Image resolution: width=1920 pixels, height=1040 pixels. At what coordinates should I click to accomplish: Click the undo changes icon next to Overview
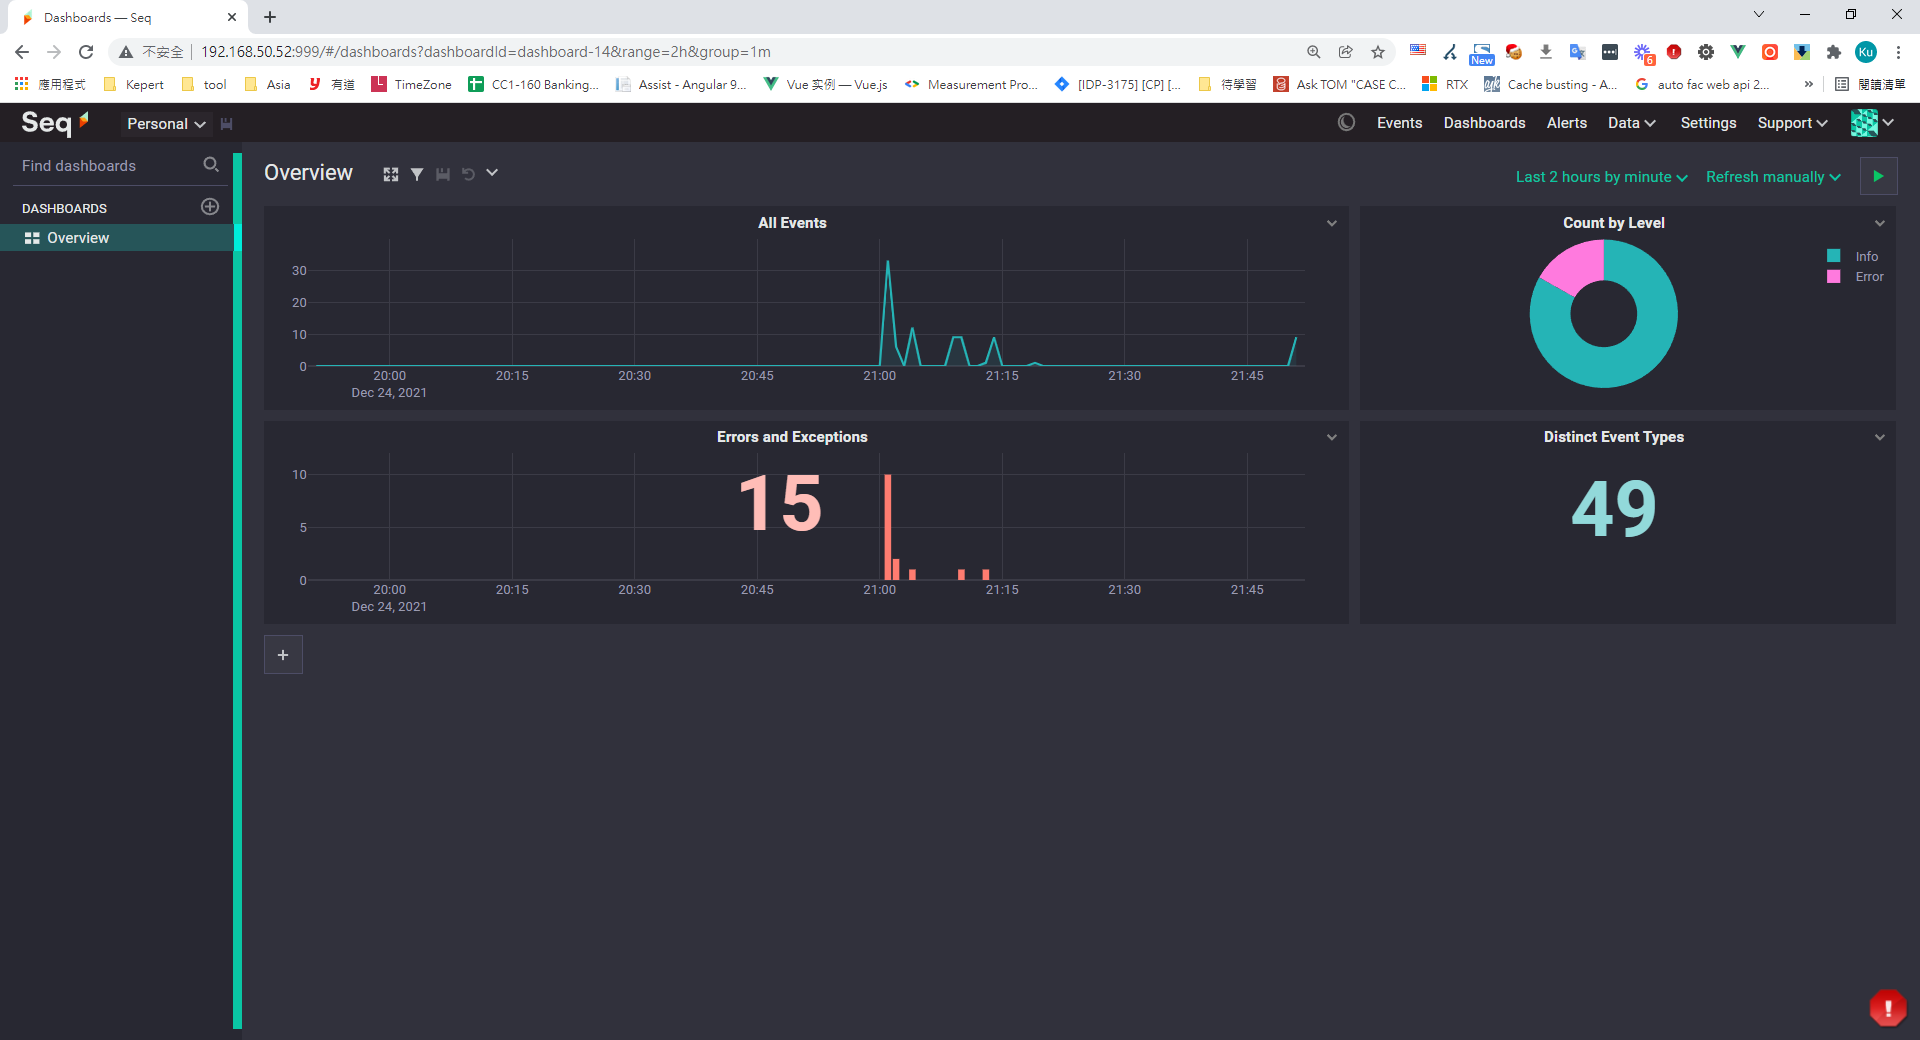[468, 174]
